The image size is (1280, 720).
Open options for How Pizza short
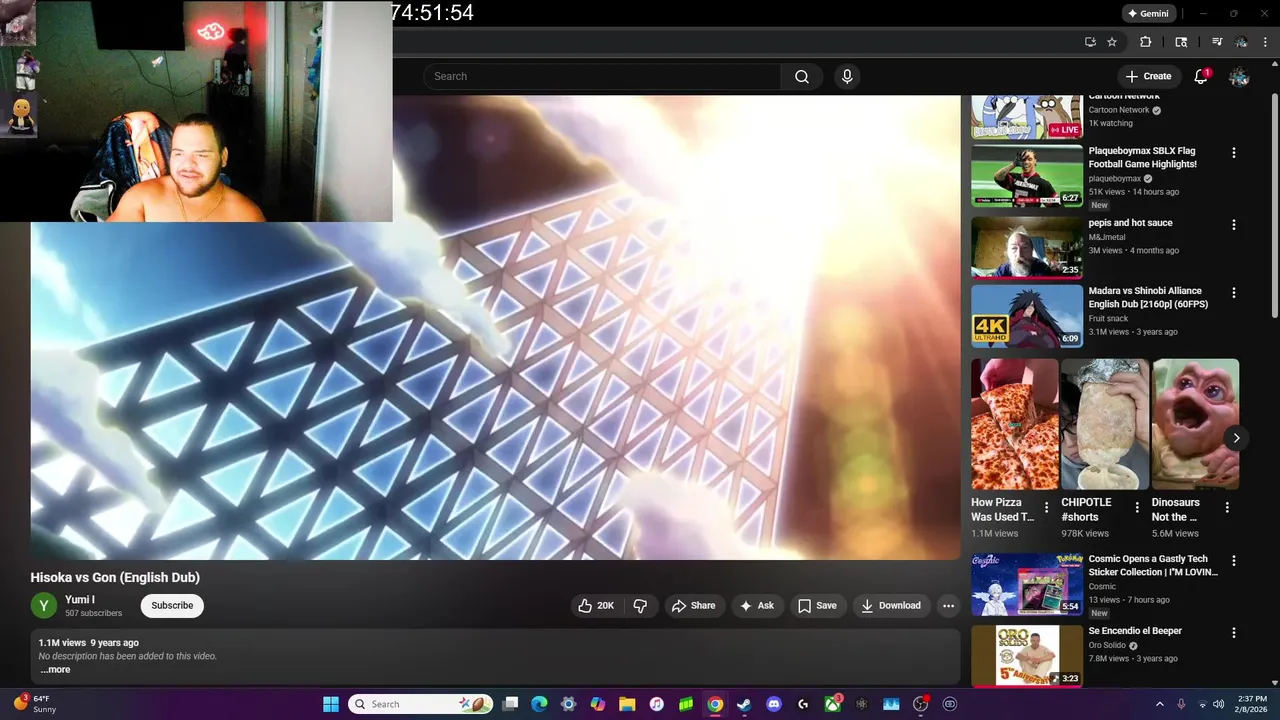(1047, 507)
